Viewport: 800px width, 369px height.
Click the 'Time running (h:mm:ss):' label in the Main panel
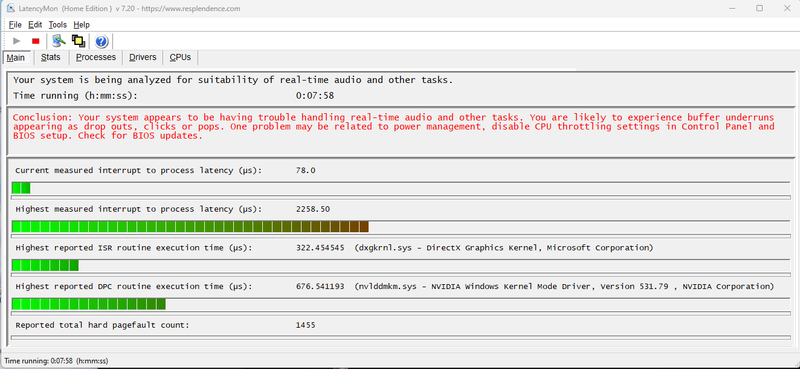[76, 95]
